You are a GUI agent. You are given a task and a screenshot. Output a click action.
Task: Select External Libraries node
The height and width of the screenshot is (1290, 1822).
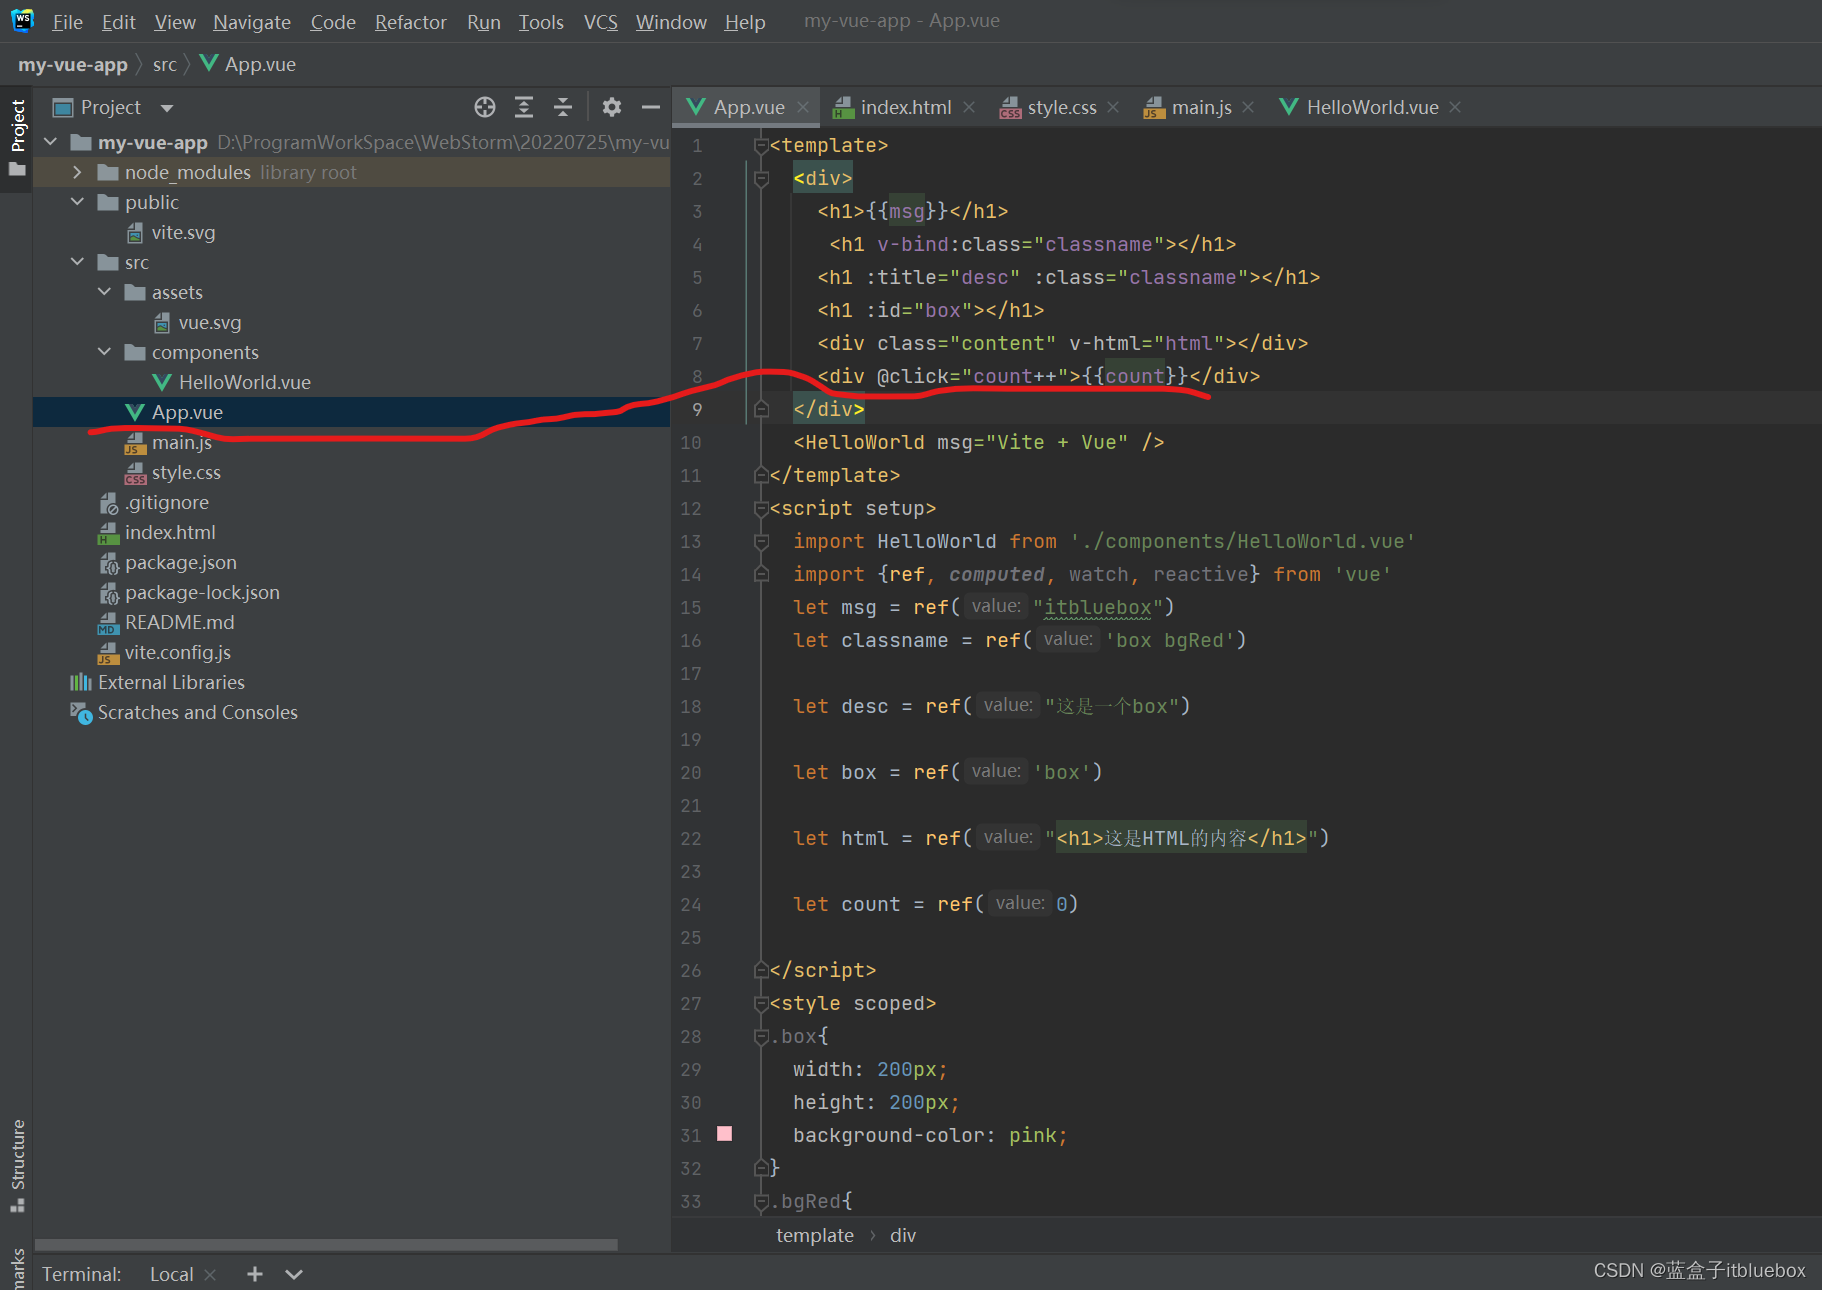[171, 682]
